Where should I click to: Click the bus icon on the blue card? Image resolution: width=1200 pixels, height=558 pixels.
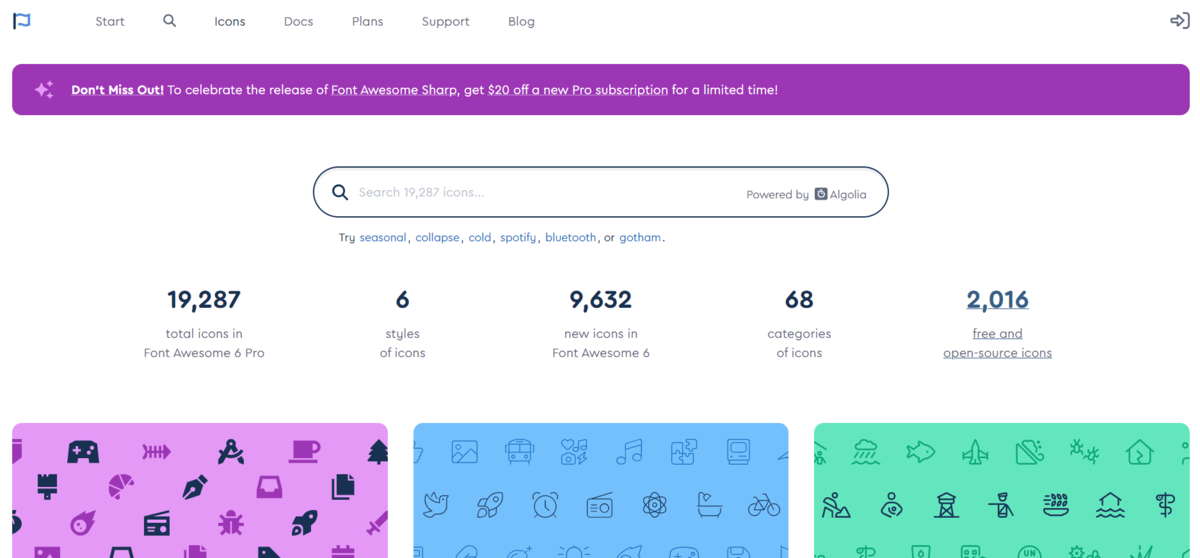(519, 452)
